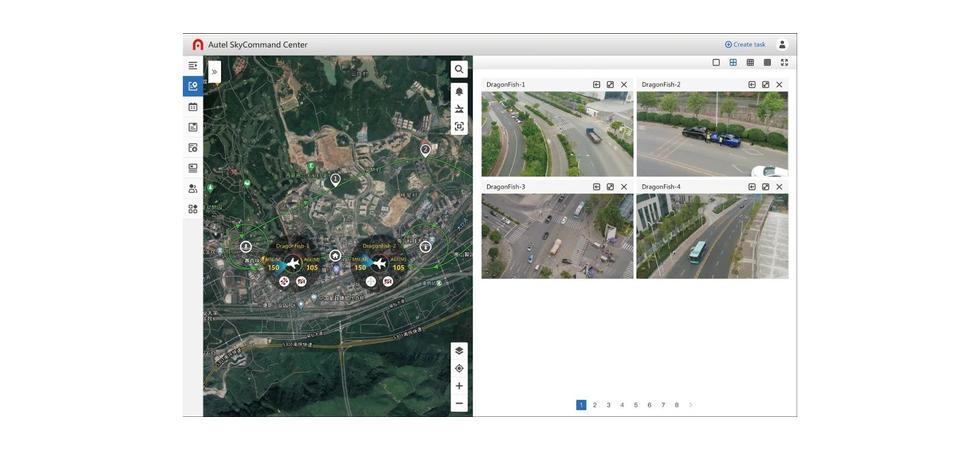Recenter map to current location

coord(459,369)
